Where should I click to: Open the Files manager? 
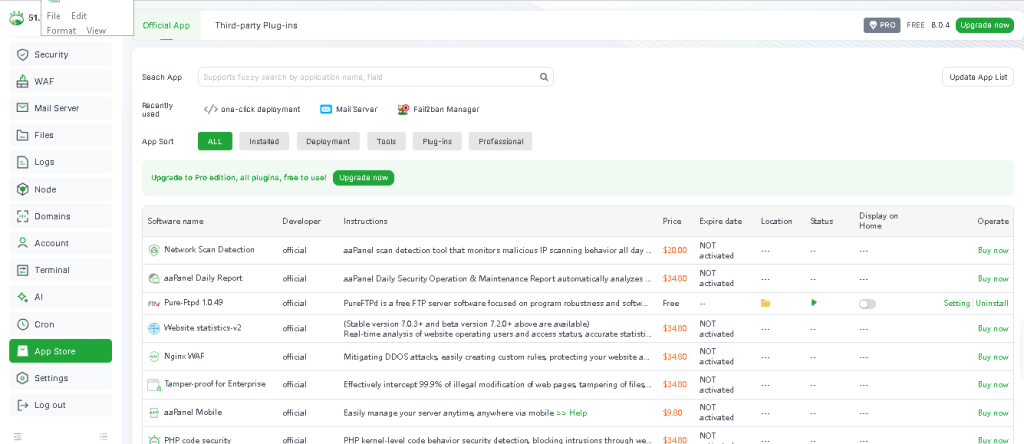pos(60,135)
